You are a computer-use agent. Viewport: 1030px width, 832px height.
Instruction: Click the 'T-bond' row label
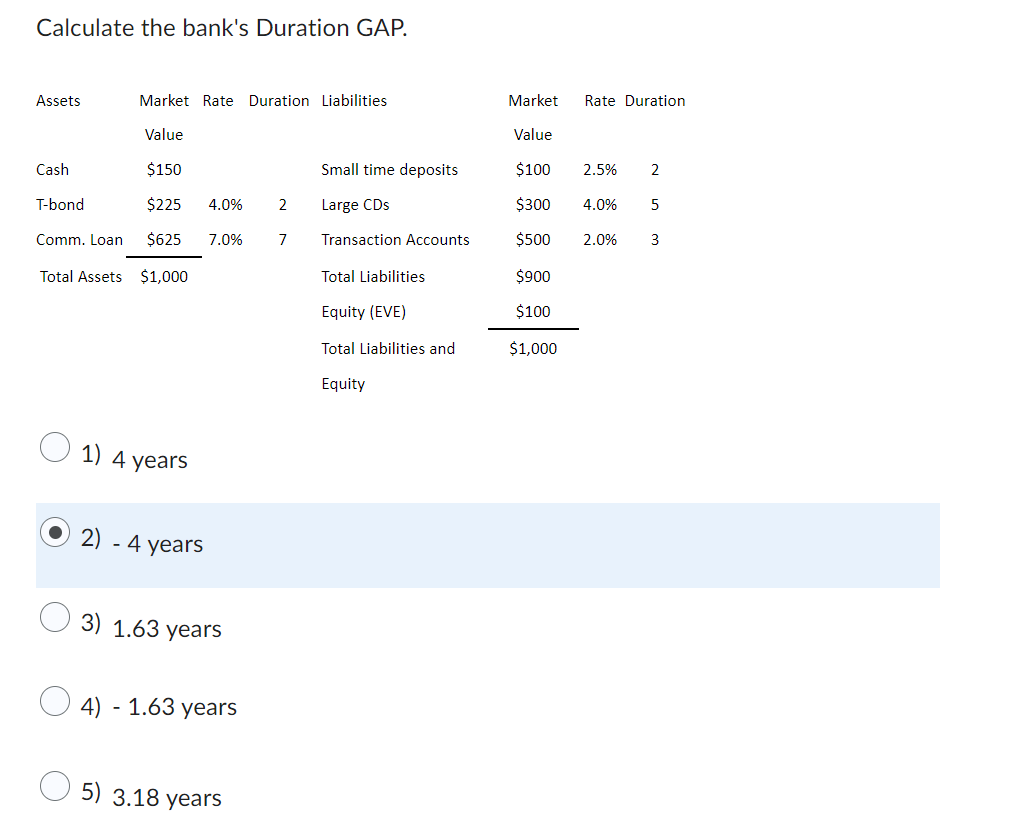60,204
